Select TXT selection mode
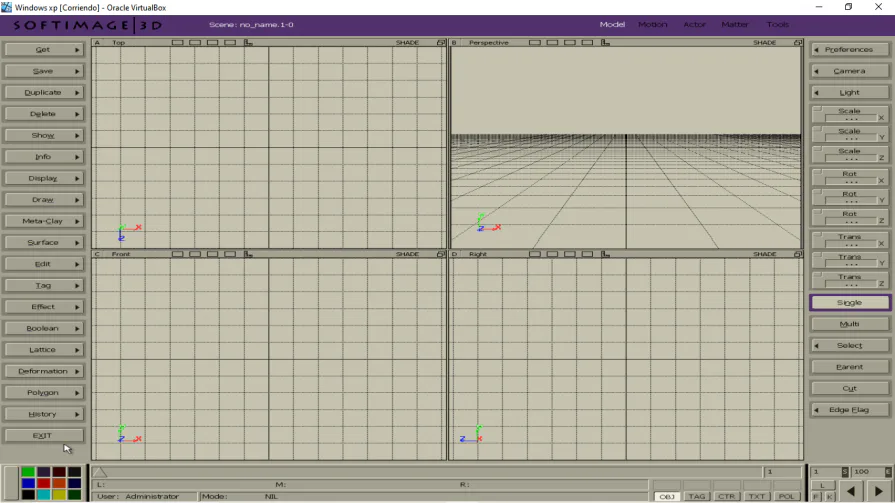 tap(756, 497)
